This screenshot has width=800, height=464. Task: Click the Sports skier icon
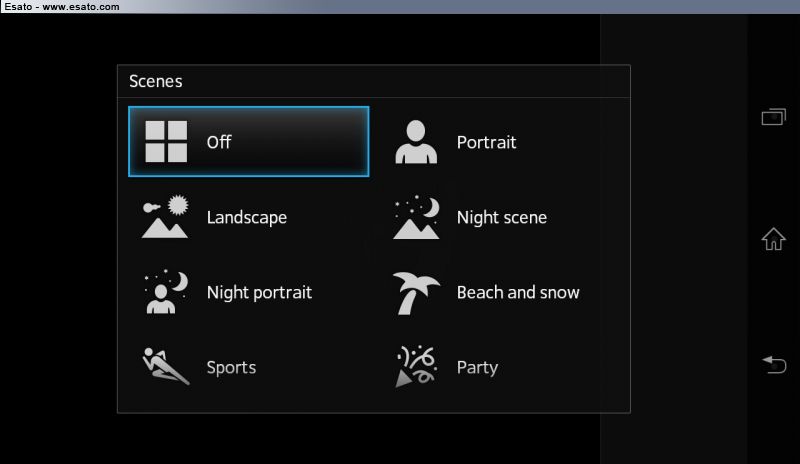point(165,366)
